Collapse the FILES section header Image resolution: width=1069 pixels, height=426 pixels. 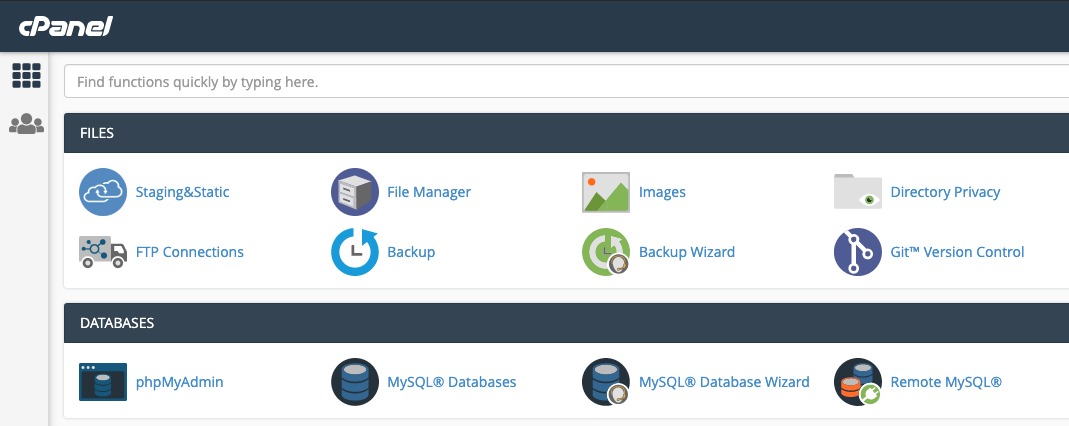567,133
